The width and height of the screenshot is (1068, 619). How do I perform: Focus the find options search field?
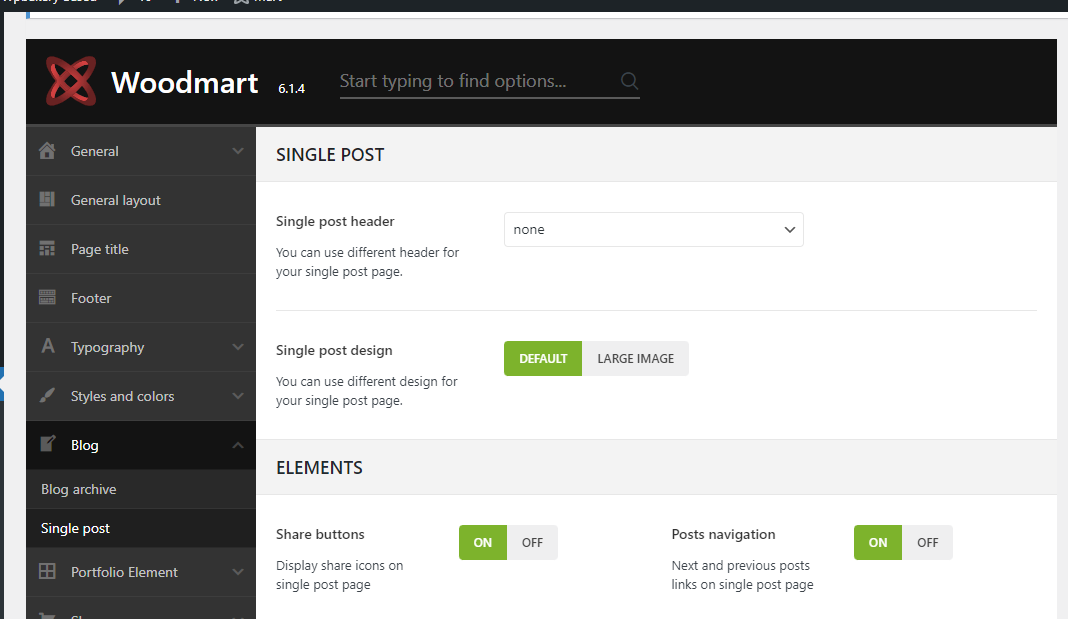[477, 81]
